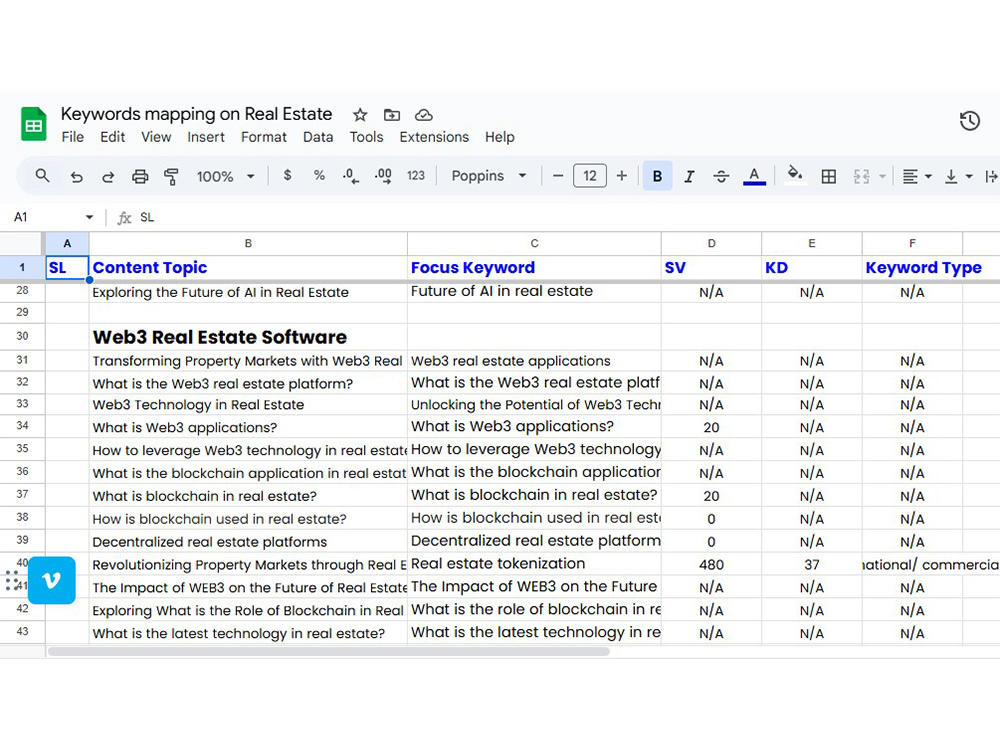Viewport: 1000px width, 750px height.
Task: Undo the last action
Action: coord(77,177)
